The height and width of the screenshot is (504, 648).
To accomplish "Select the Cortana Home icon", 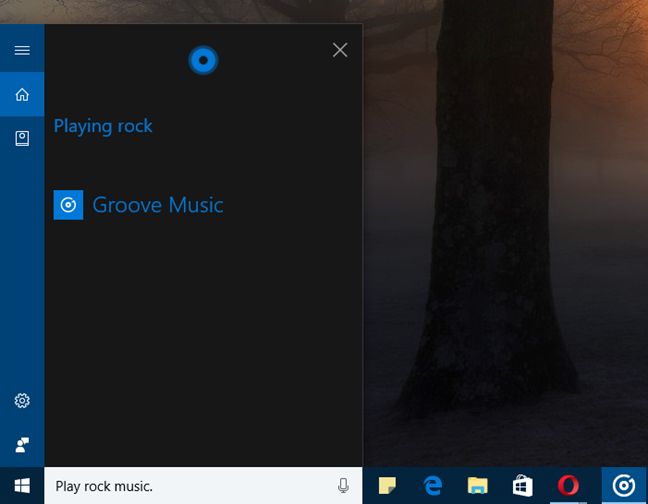I will click(22, 95).
